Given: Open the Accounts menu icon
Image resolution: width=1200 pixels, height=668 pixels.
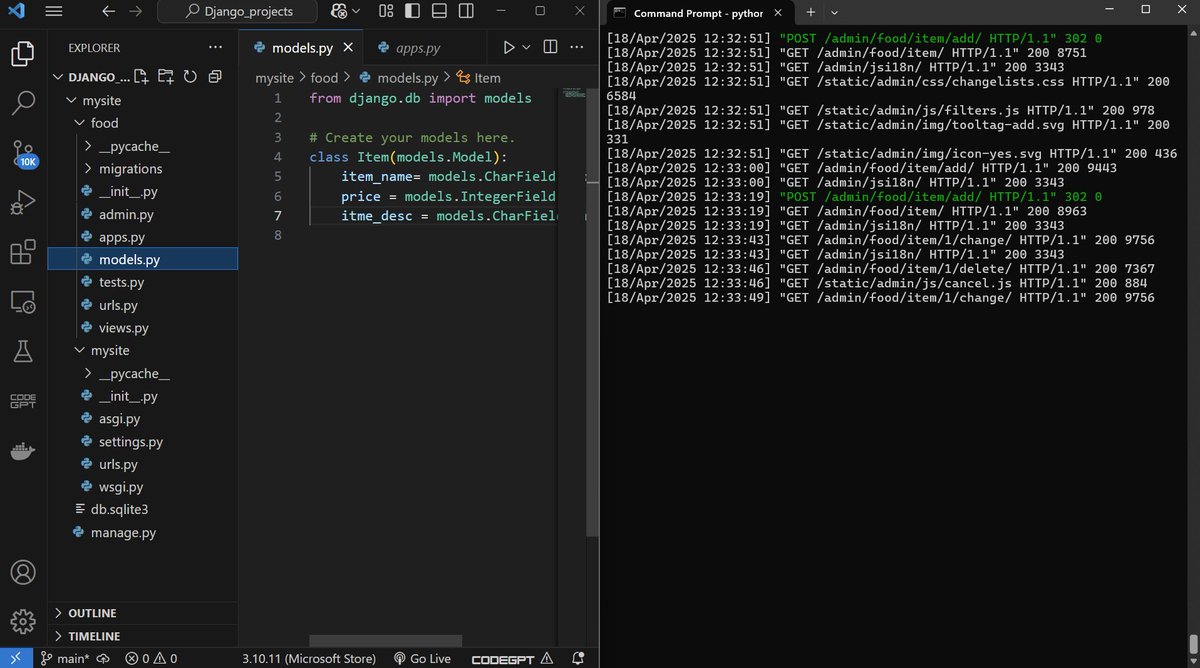Looking at the screenshot, I should click(22, 572).
